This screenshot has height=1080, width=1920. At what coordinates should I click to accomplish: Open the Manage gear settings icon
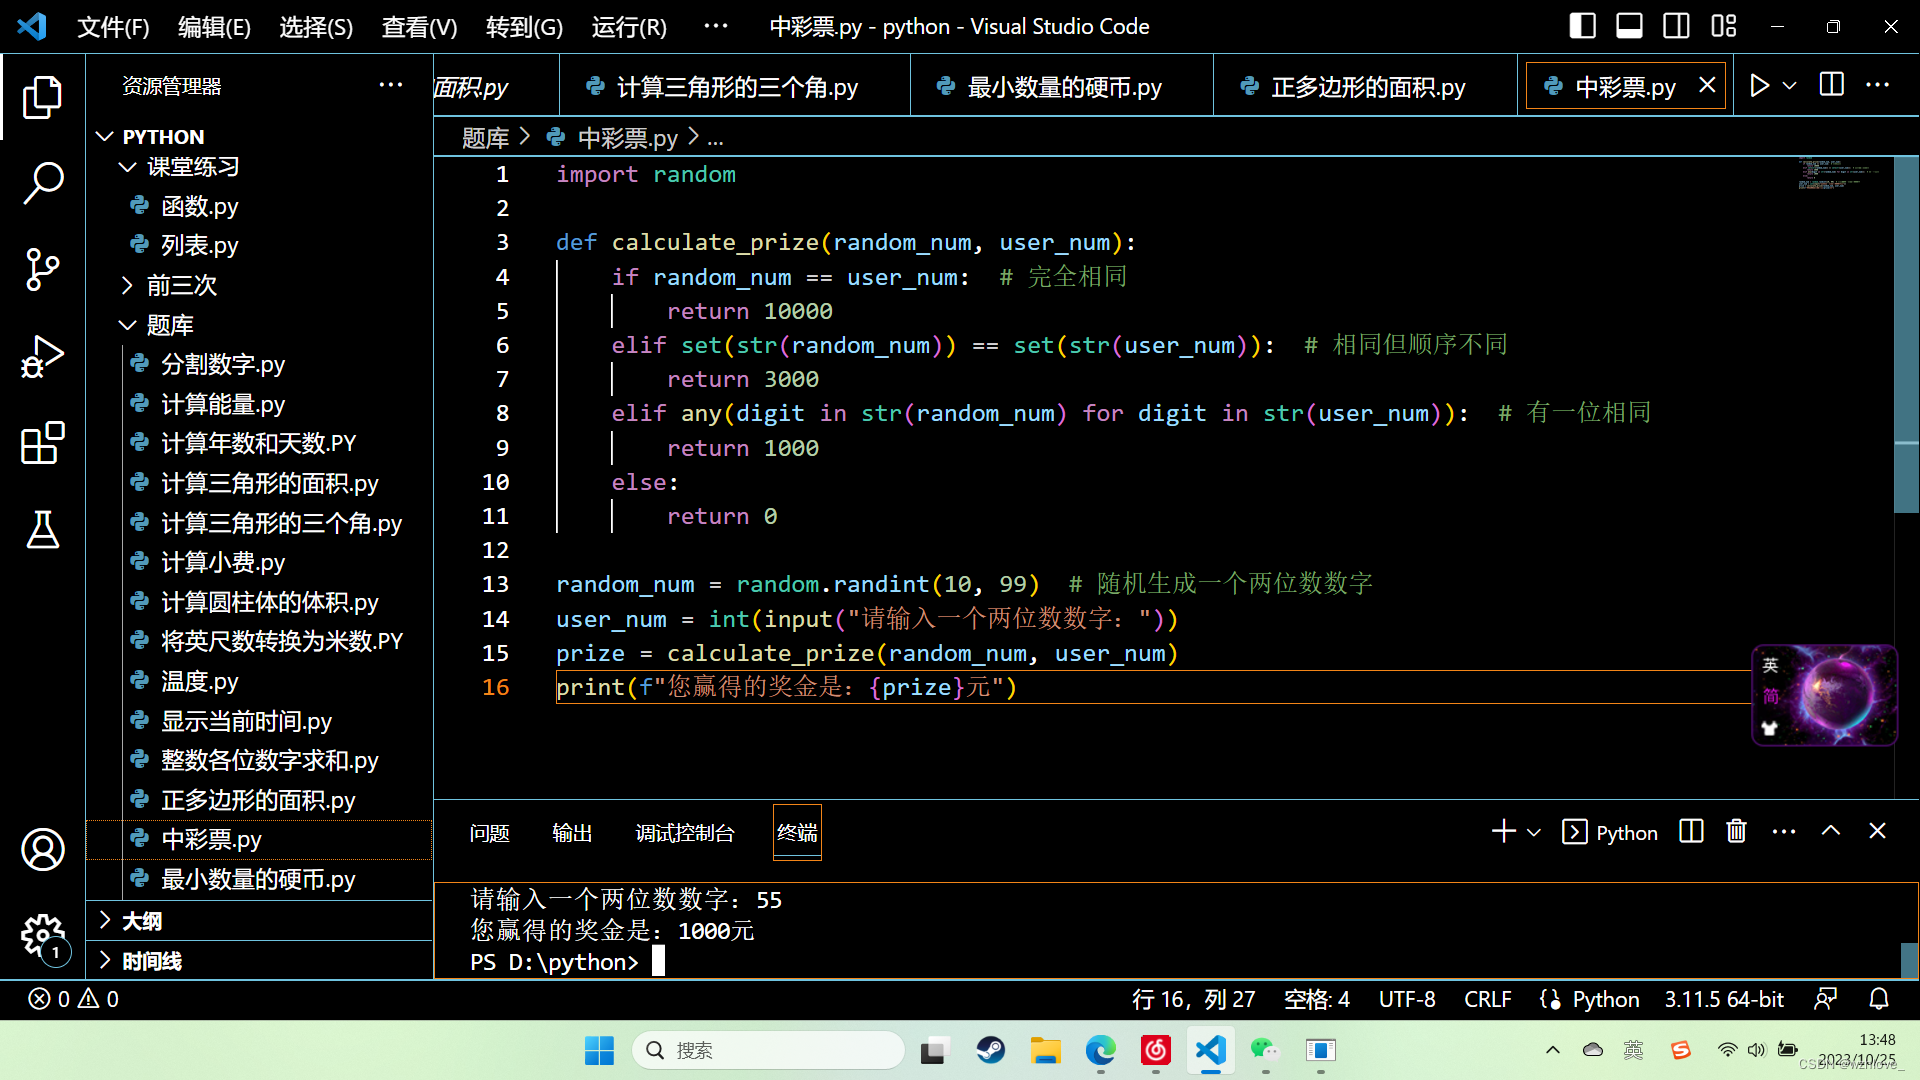[x=42, y=936]
